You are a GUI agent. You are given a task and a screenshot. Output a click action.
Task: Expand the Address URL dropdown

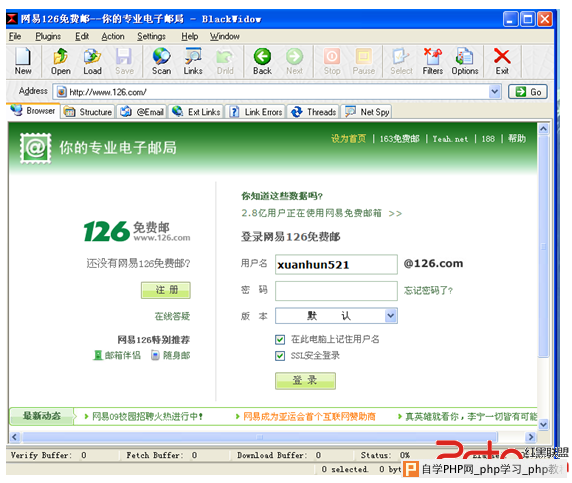pos(494,92)
